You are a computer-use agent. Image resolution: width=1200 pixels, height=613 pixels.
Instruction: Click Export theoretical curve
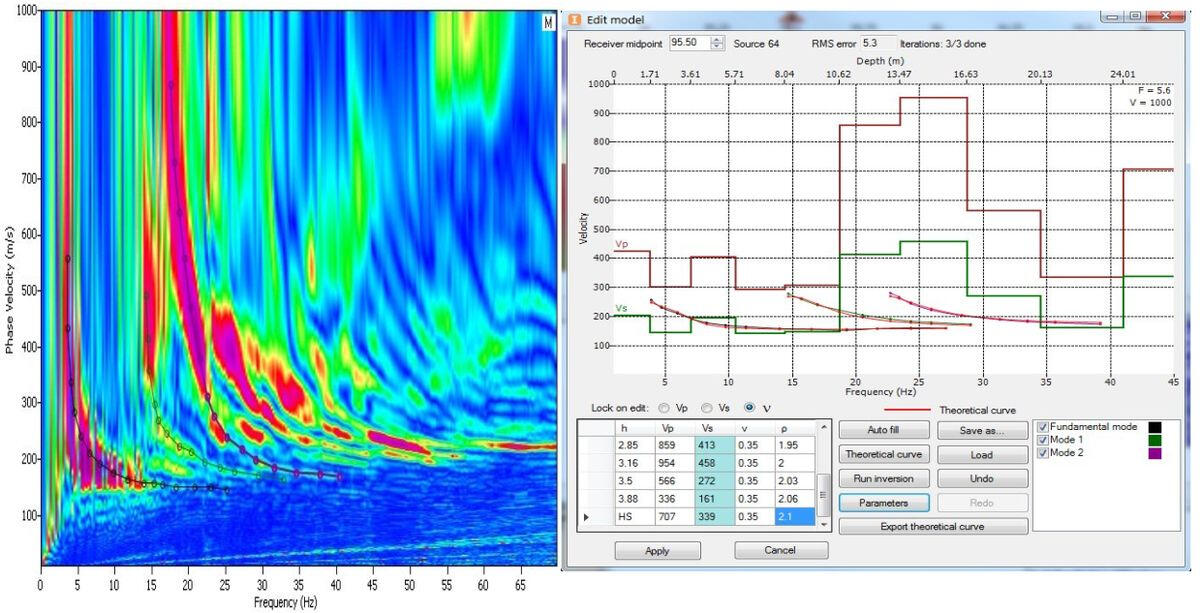(933, 526)
